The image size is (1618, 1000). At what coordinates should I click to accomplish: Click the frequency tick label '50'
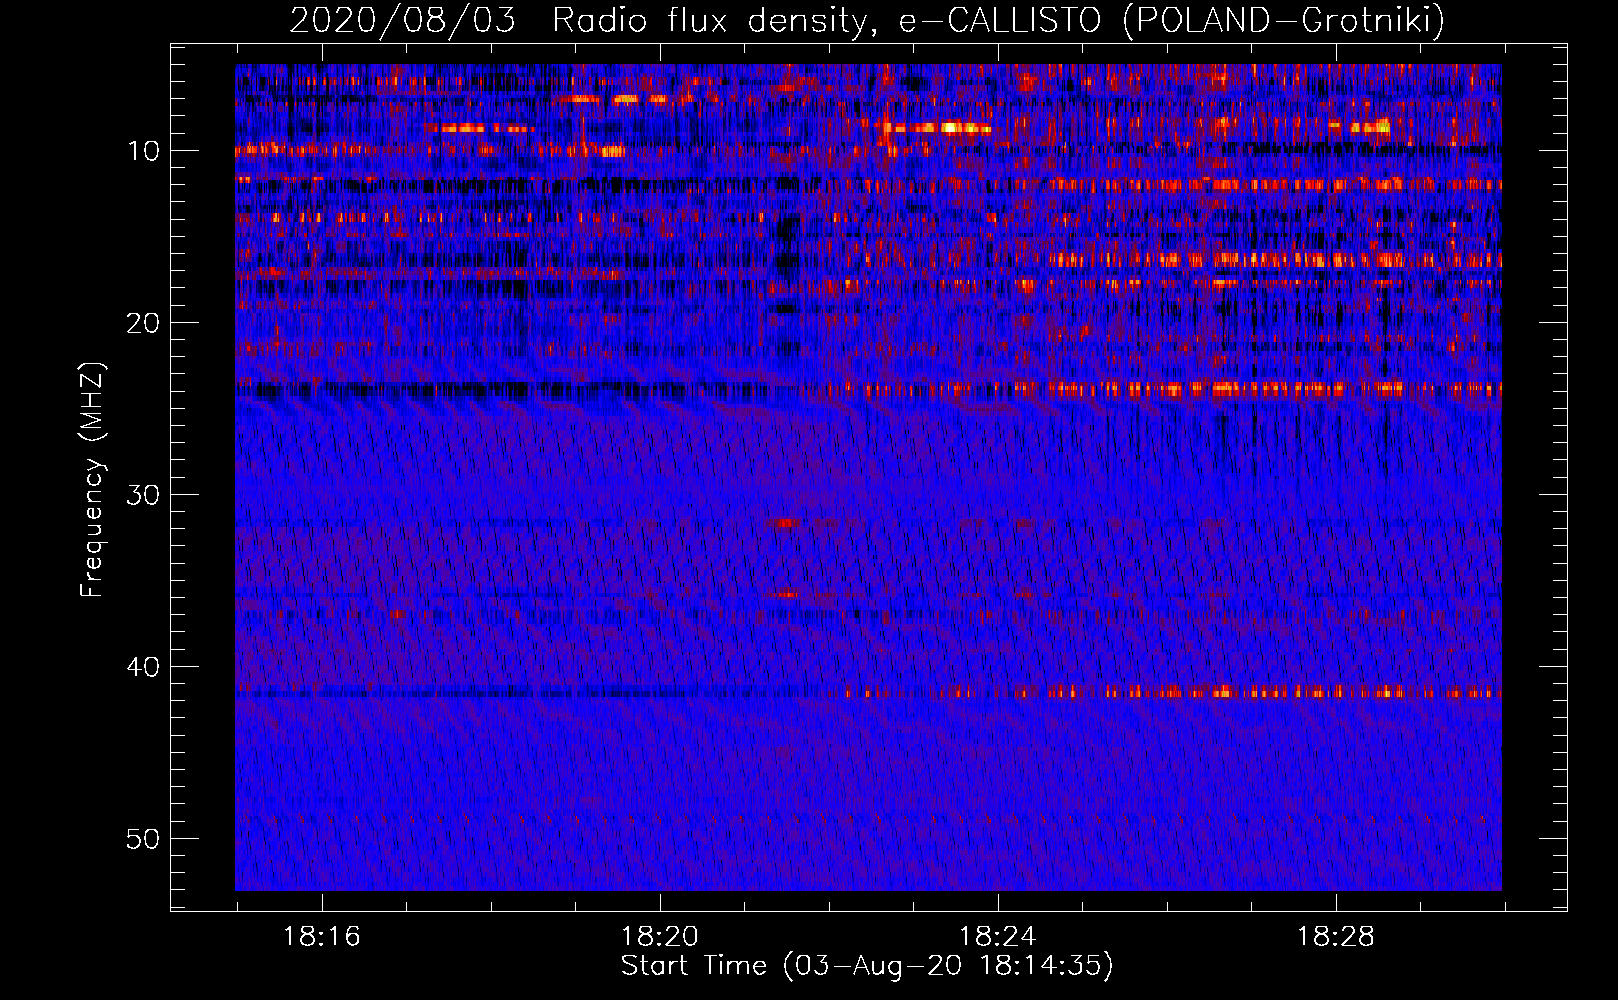(x=143, y=839)
